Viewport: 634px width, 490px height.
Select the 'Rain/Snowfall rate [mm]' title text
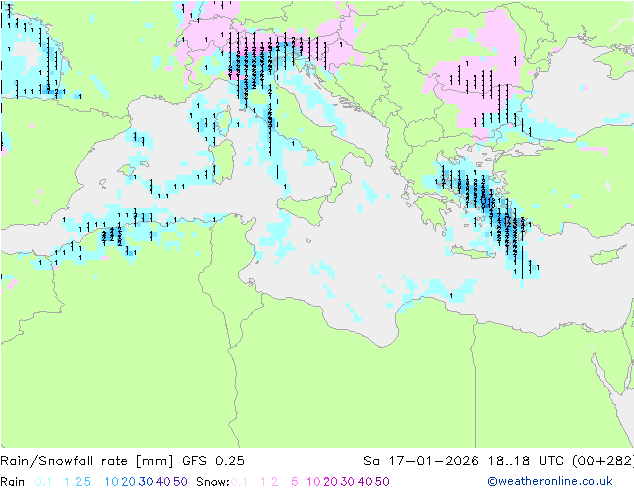(x=87, y=461)
